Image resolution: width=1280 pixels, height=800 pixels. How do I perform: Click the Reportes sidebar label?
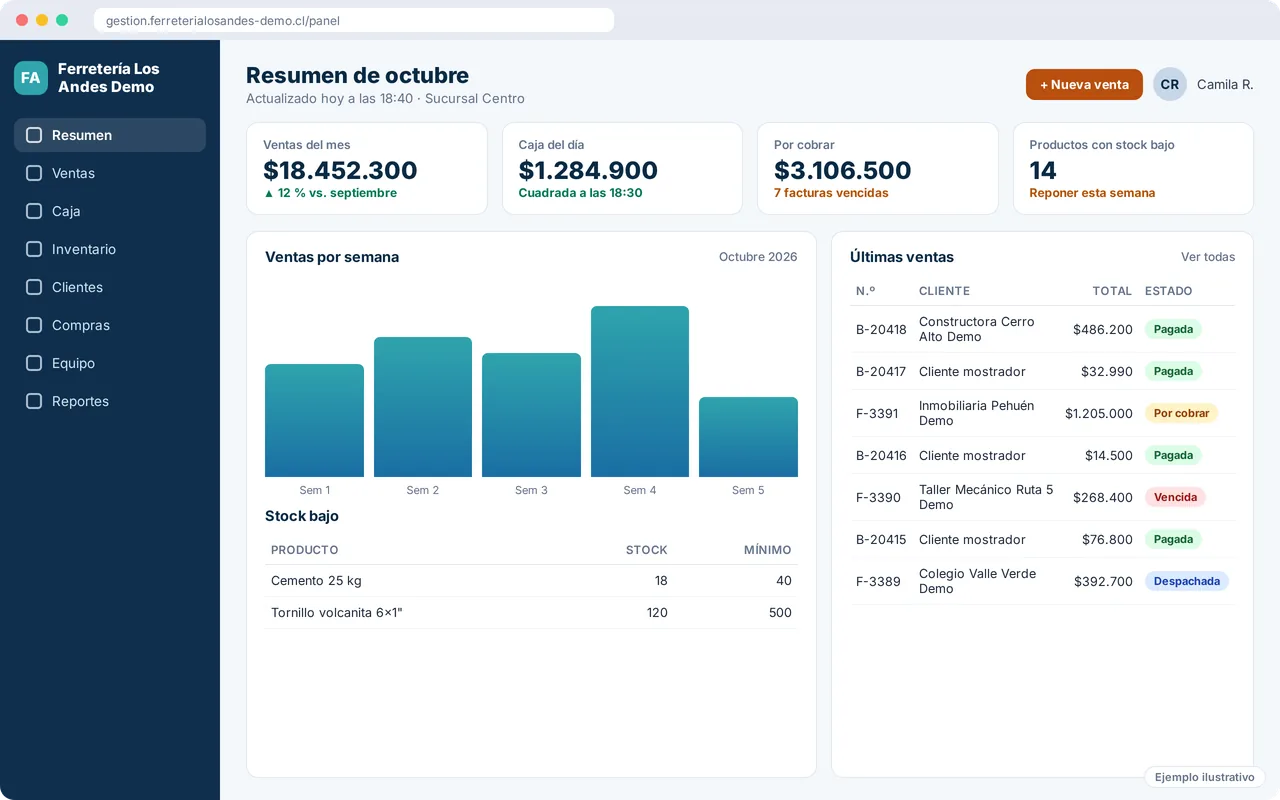(x=80, y=401)
